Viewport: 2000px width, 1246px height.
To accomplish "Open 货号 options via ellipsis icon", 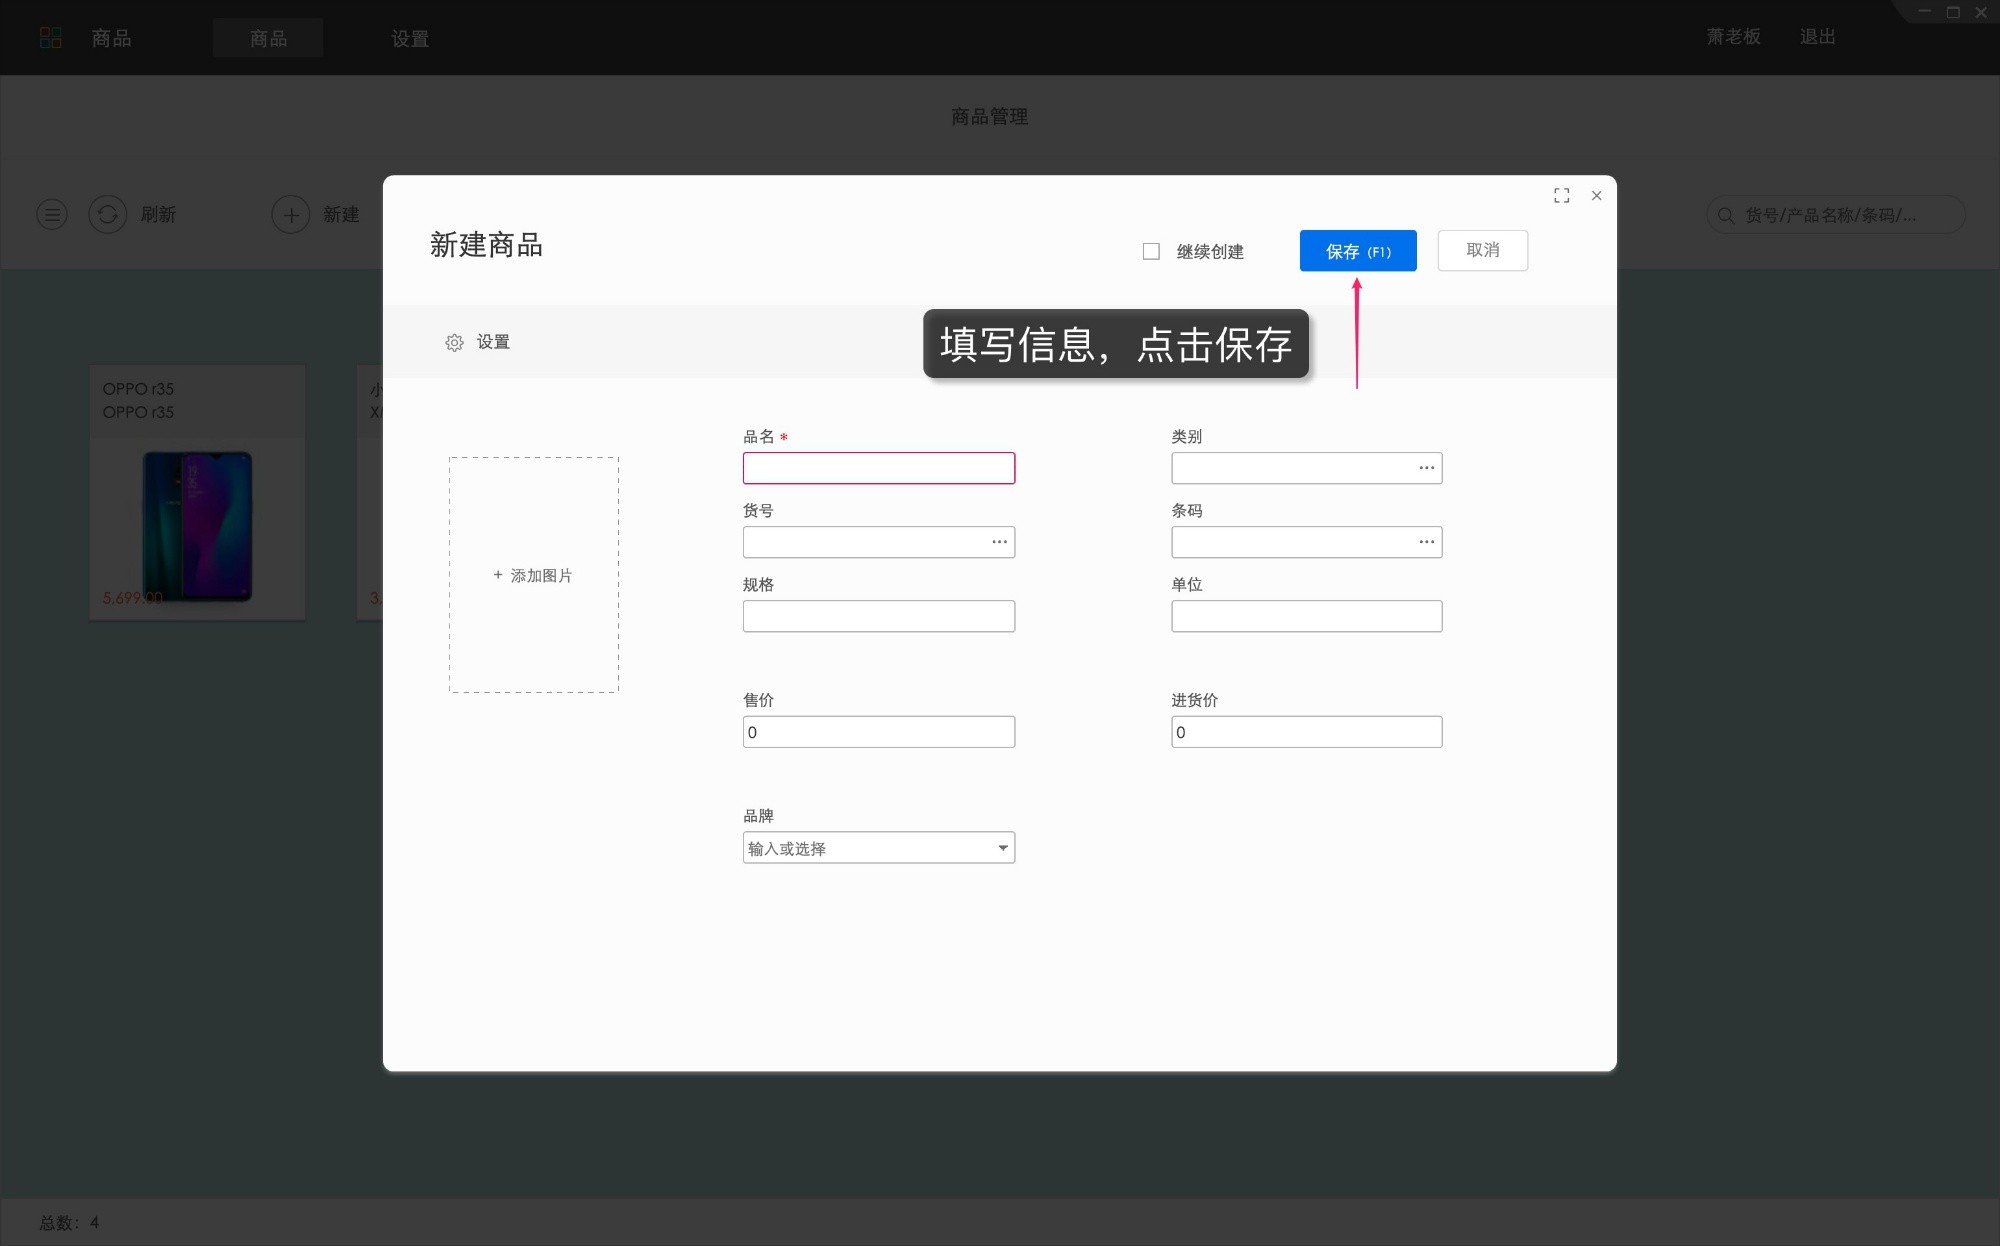I will [999, 542].
